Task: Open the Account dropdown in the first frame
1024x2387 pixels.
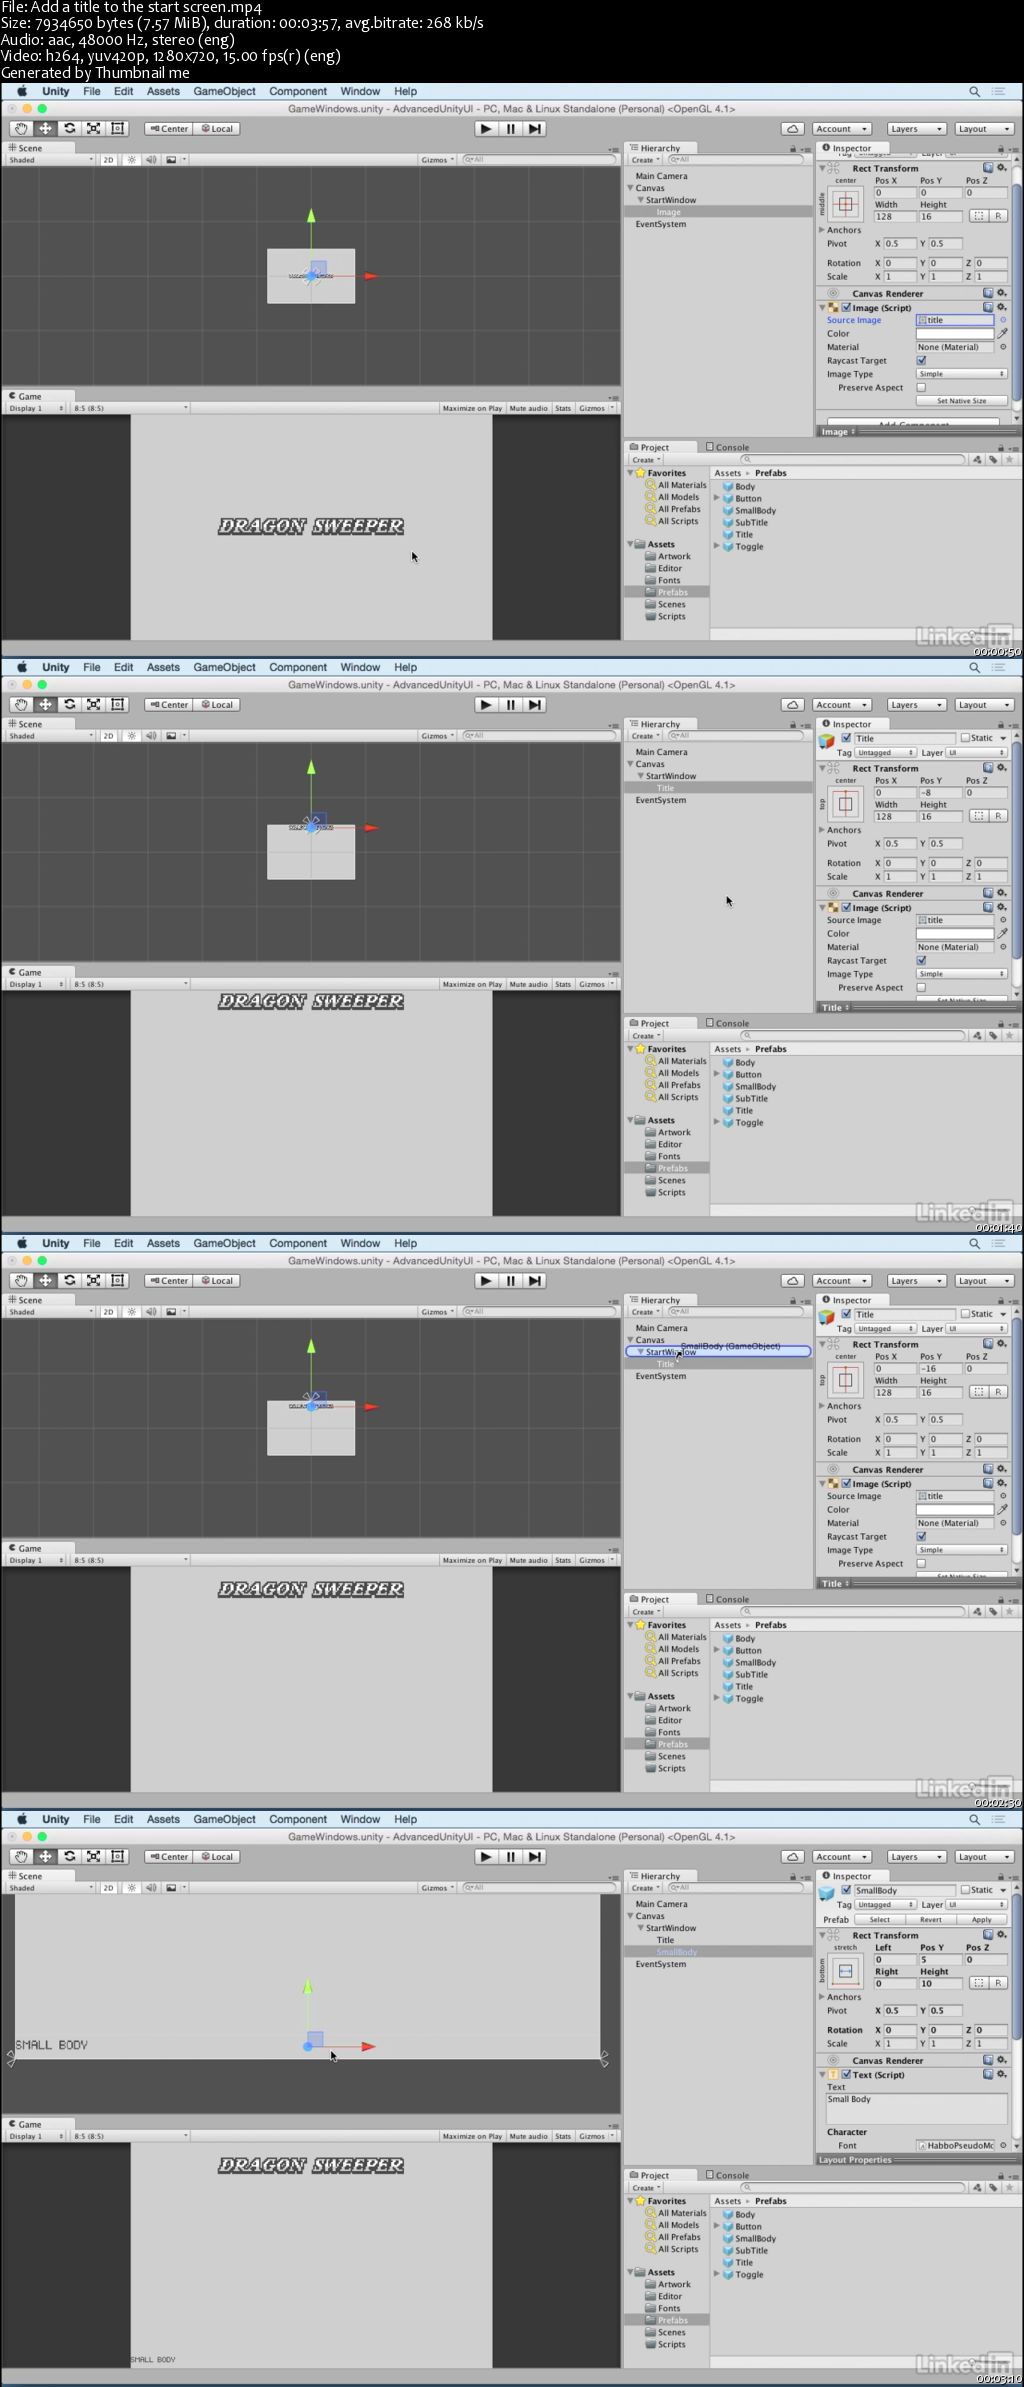Action: [x=842, y=128]
